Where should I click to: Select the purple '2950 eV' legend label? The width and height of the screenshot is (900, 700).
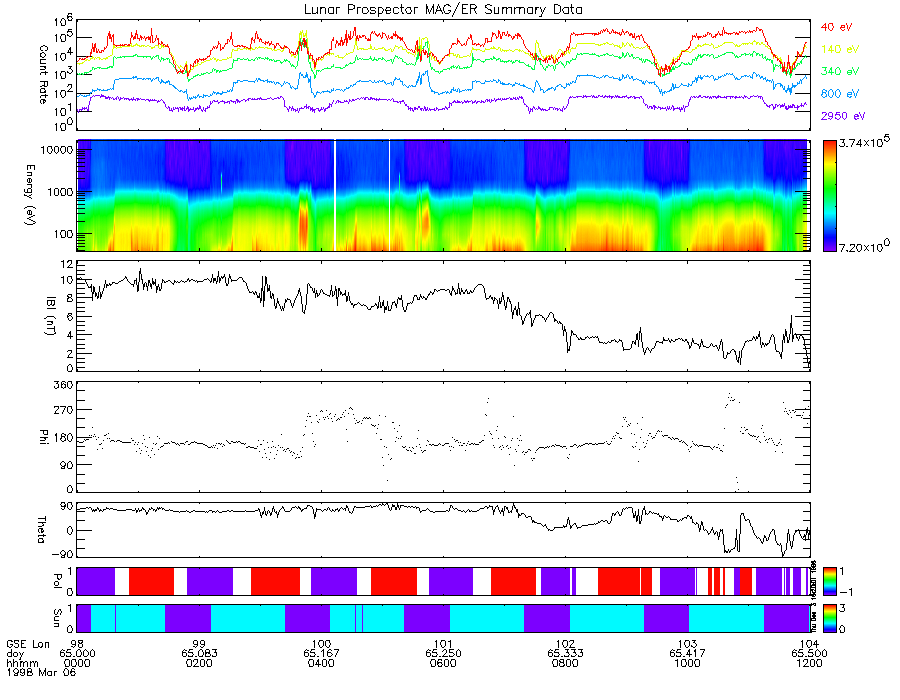coord(843,116)
